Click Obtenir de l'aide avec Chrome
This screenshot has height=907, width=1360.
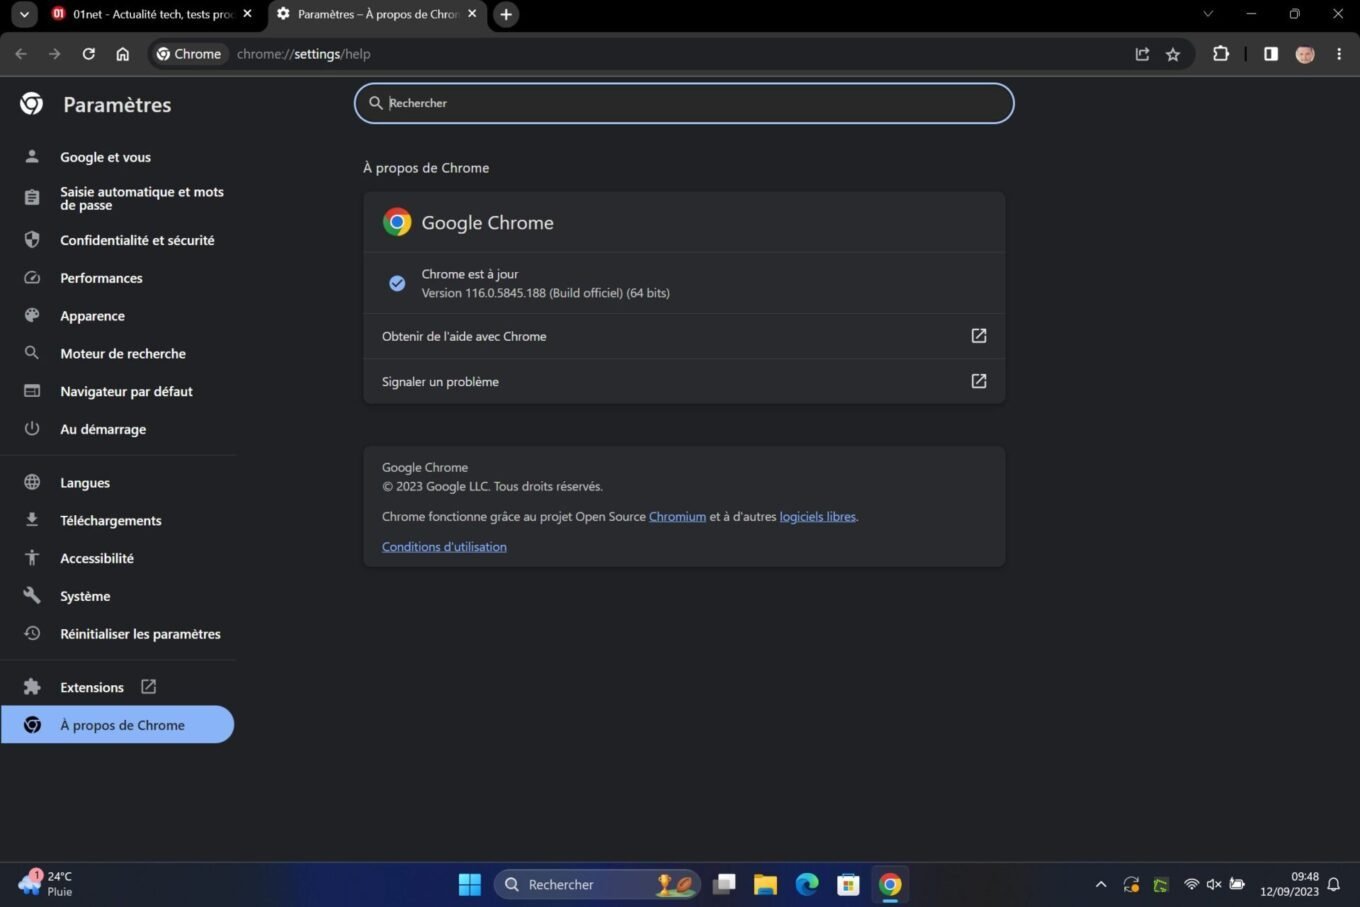tap(684, 336)
